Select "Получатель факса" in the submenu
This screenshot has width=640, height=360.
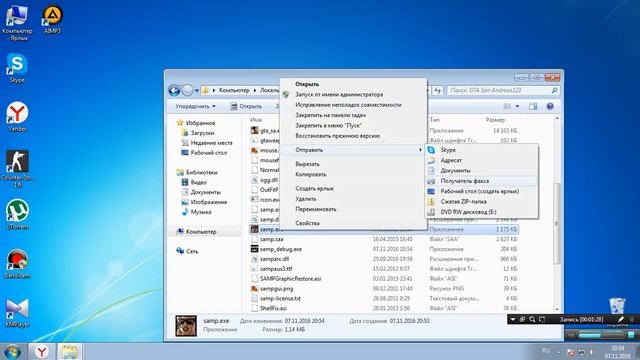[x=482, y=181]
